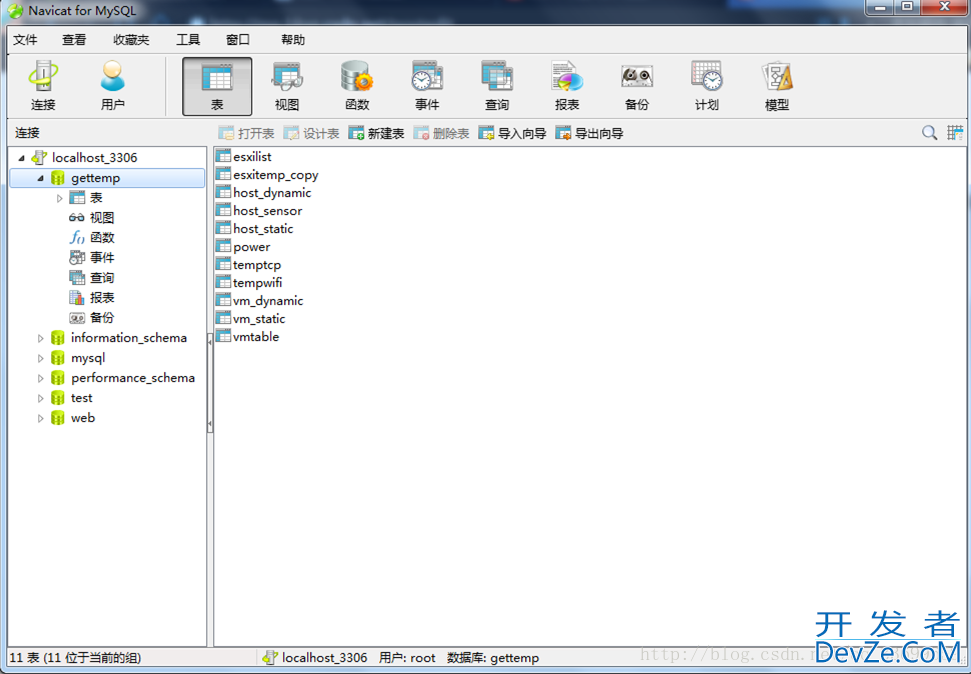The height and width of the screenshot is (674, 971).
Task: Click 新建表 (New Table) button
Action: point(377,133)
